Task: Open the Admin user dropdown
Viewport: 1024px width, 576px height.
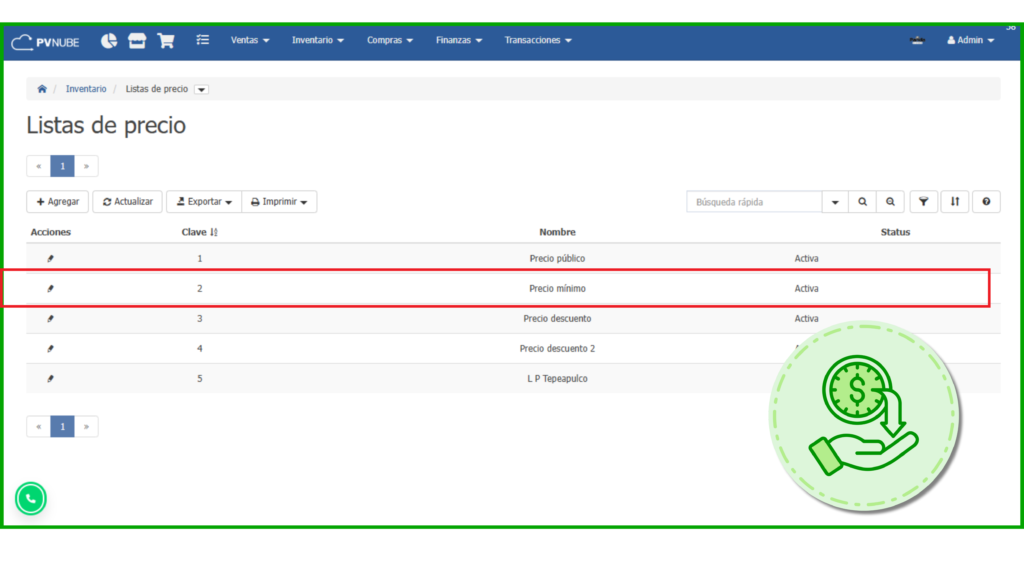Action: point(970,41)
